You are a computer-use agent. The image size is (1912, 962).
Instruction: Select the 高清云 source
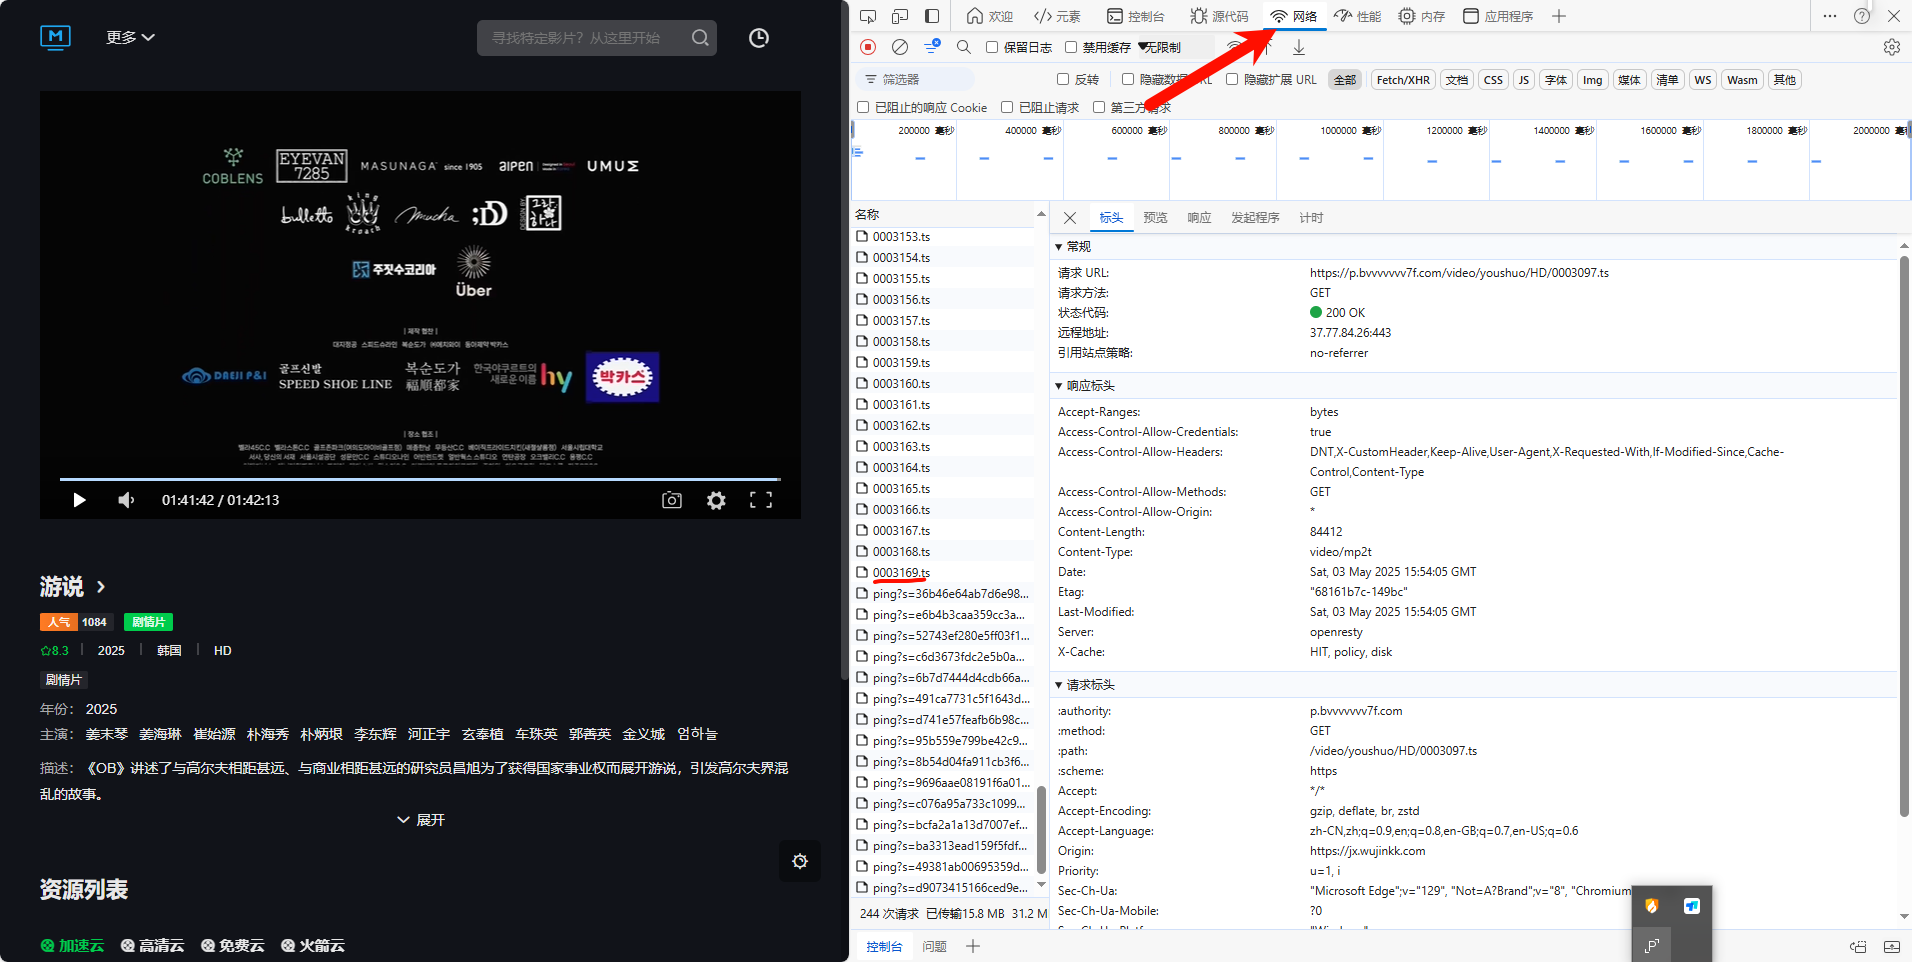152,945
